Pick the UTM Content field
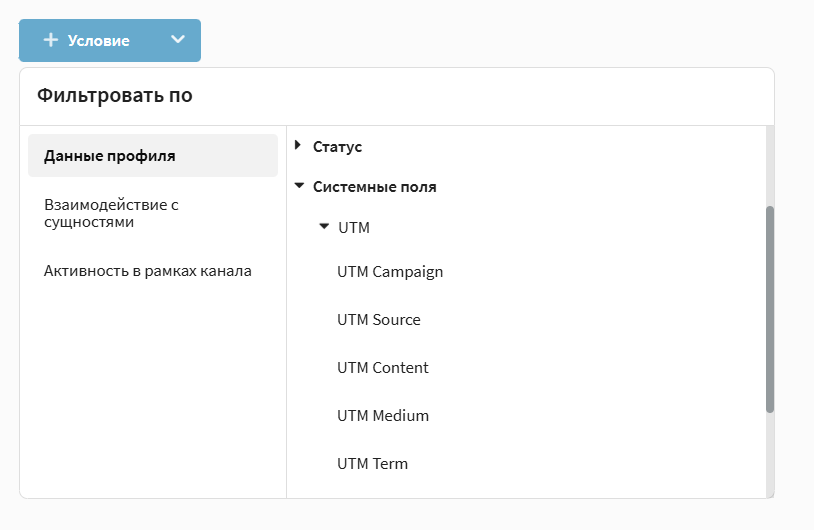The image size is (814, 530). point(383,368)
